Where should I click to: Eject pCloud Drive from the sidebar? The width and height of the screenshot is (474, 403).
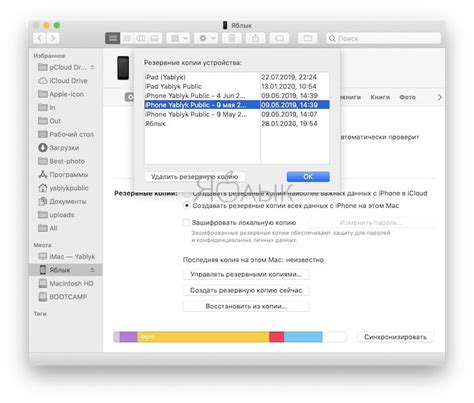pos(92,67)
